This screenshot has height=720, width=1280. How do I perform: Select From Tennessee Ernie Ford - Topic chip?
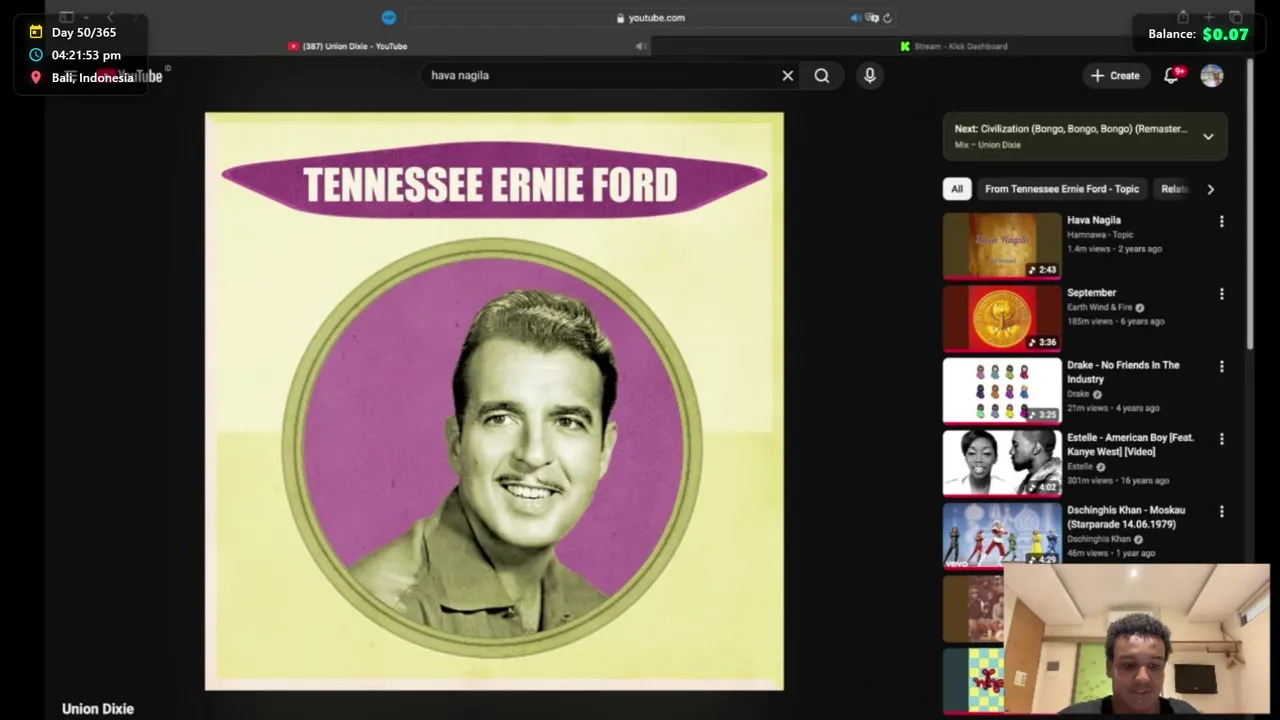[1062, 189]
